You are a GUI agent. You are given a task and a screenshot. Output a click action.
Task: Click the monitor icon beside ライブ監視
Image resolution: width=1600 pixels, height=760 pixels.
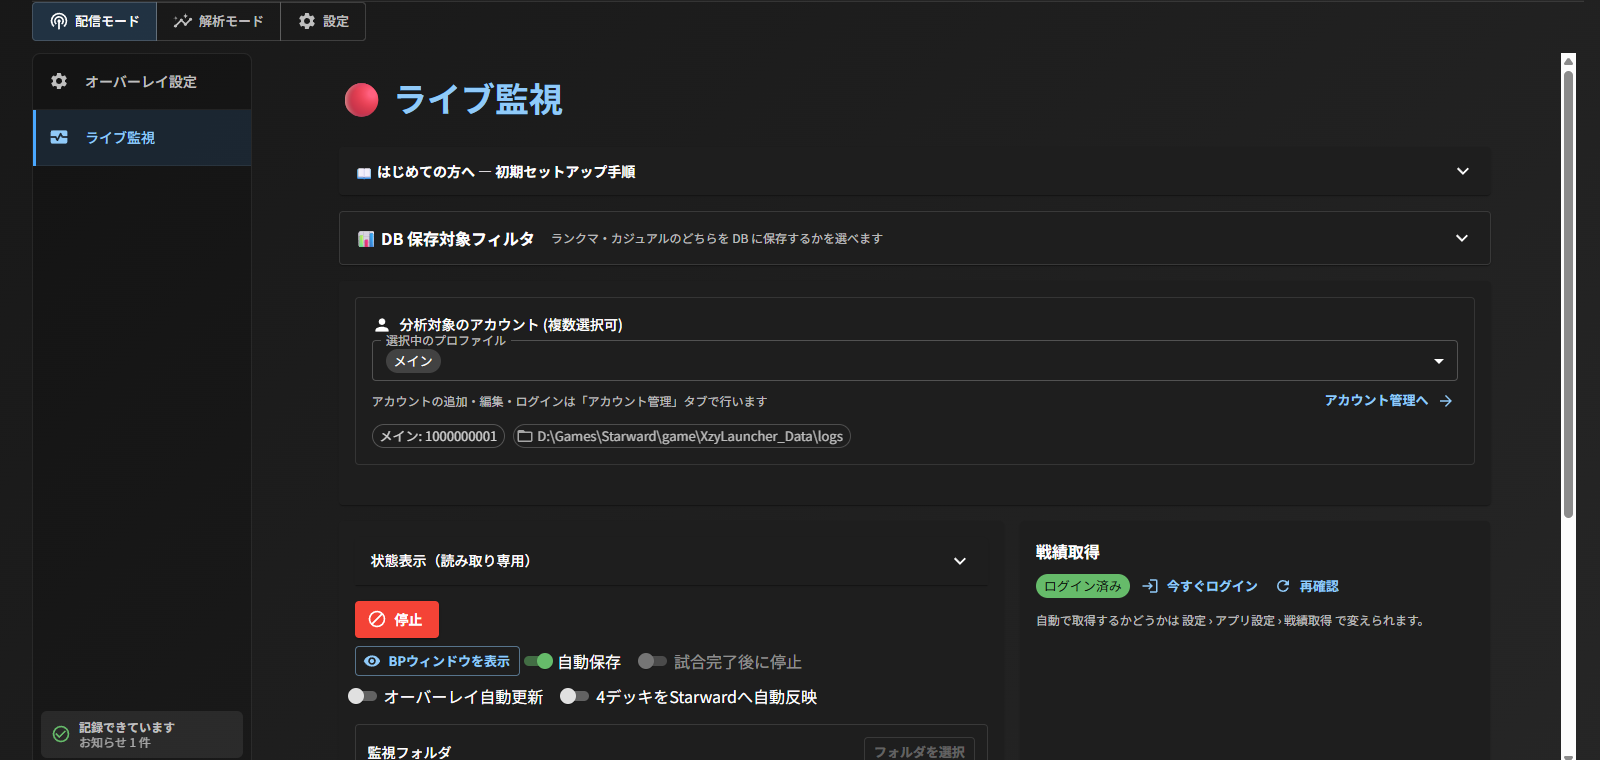(x=59, y=137)
